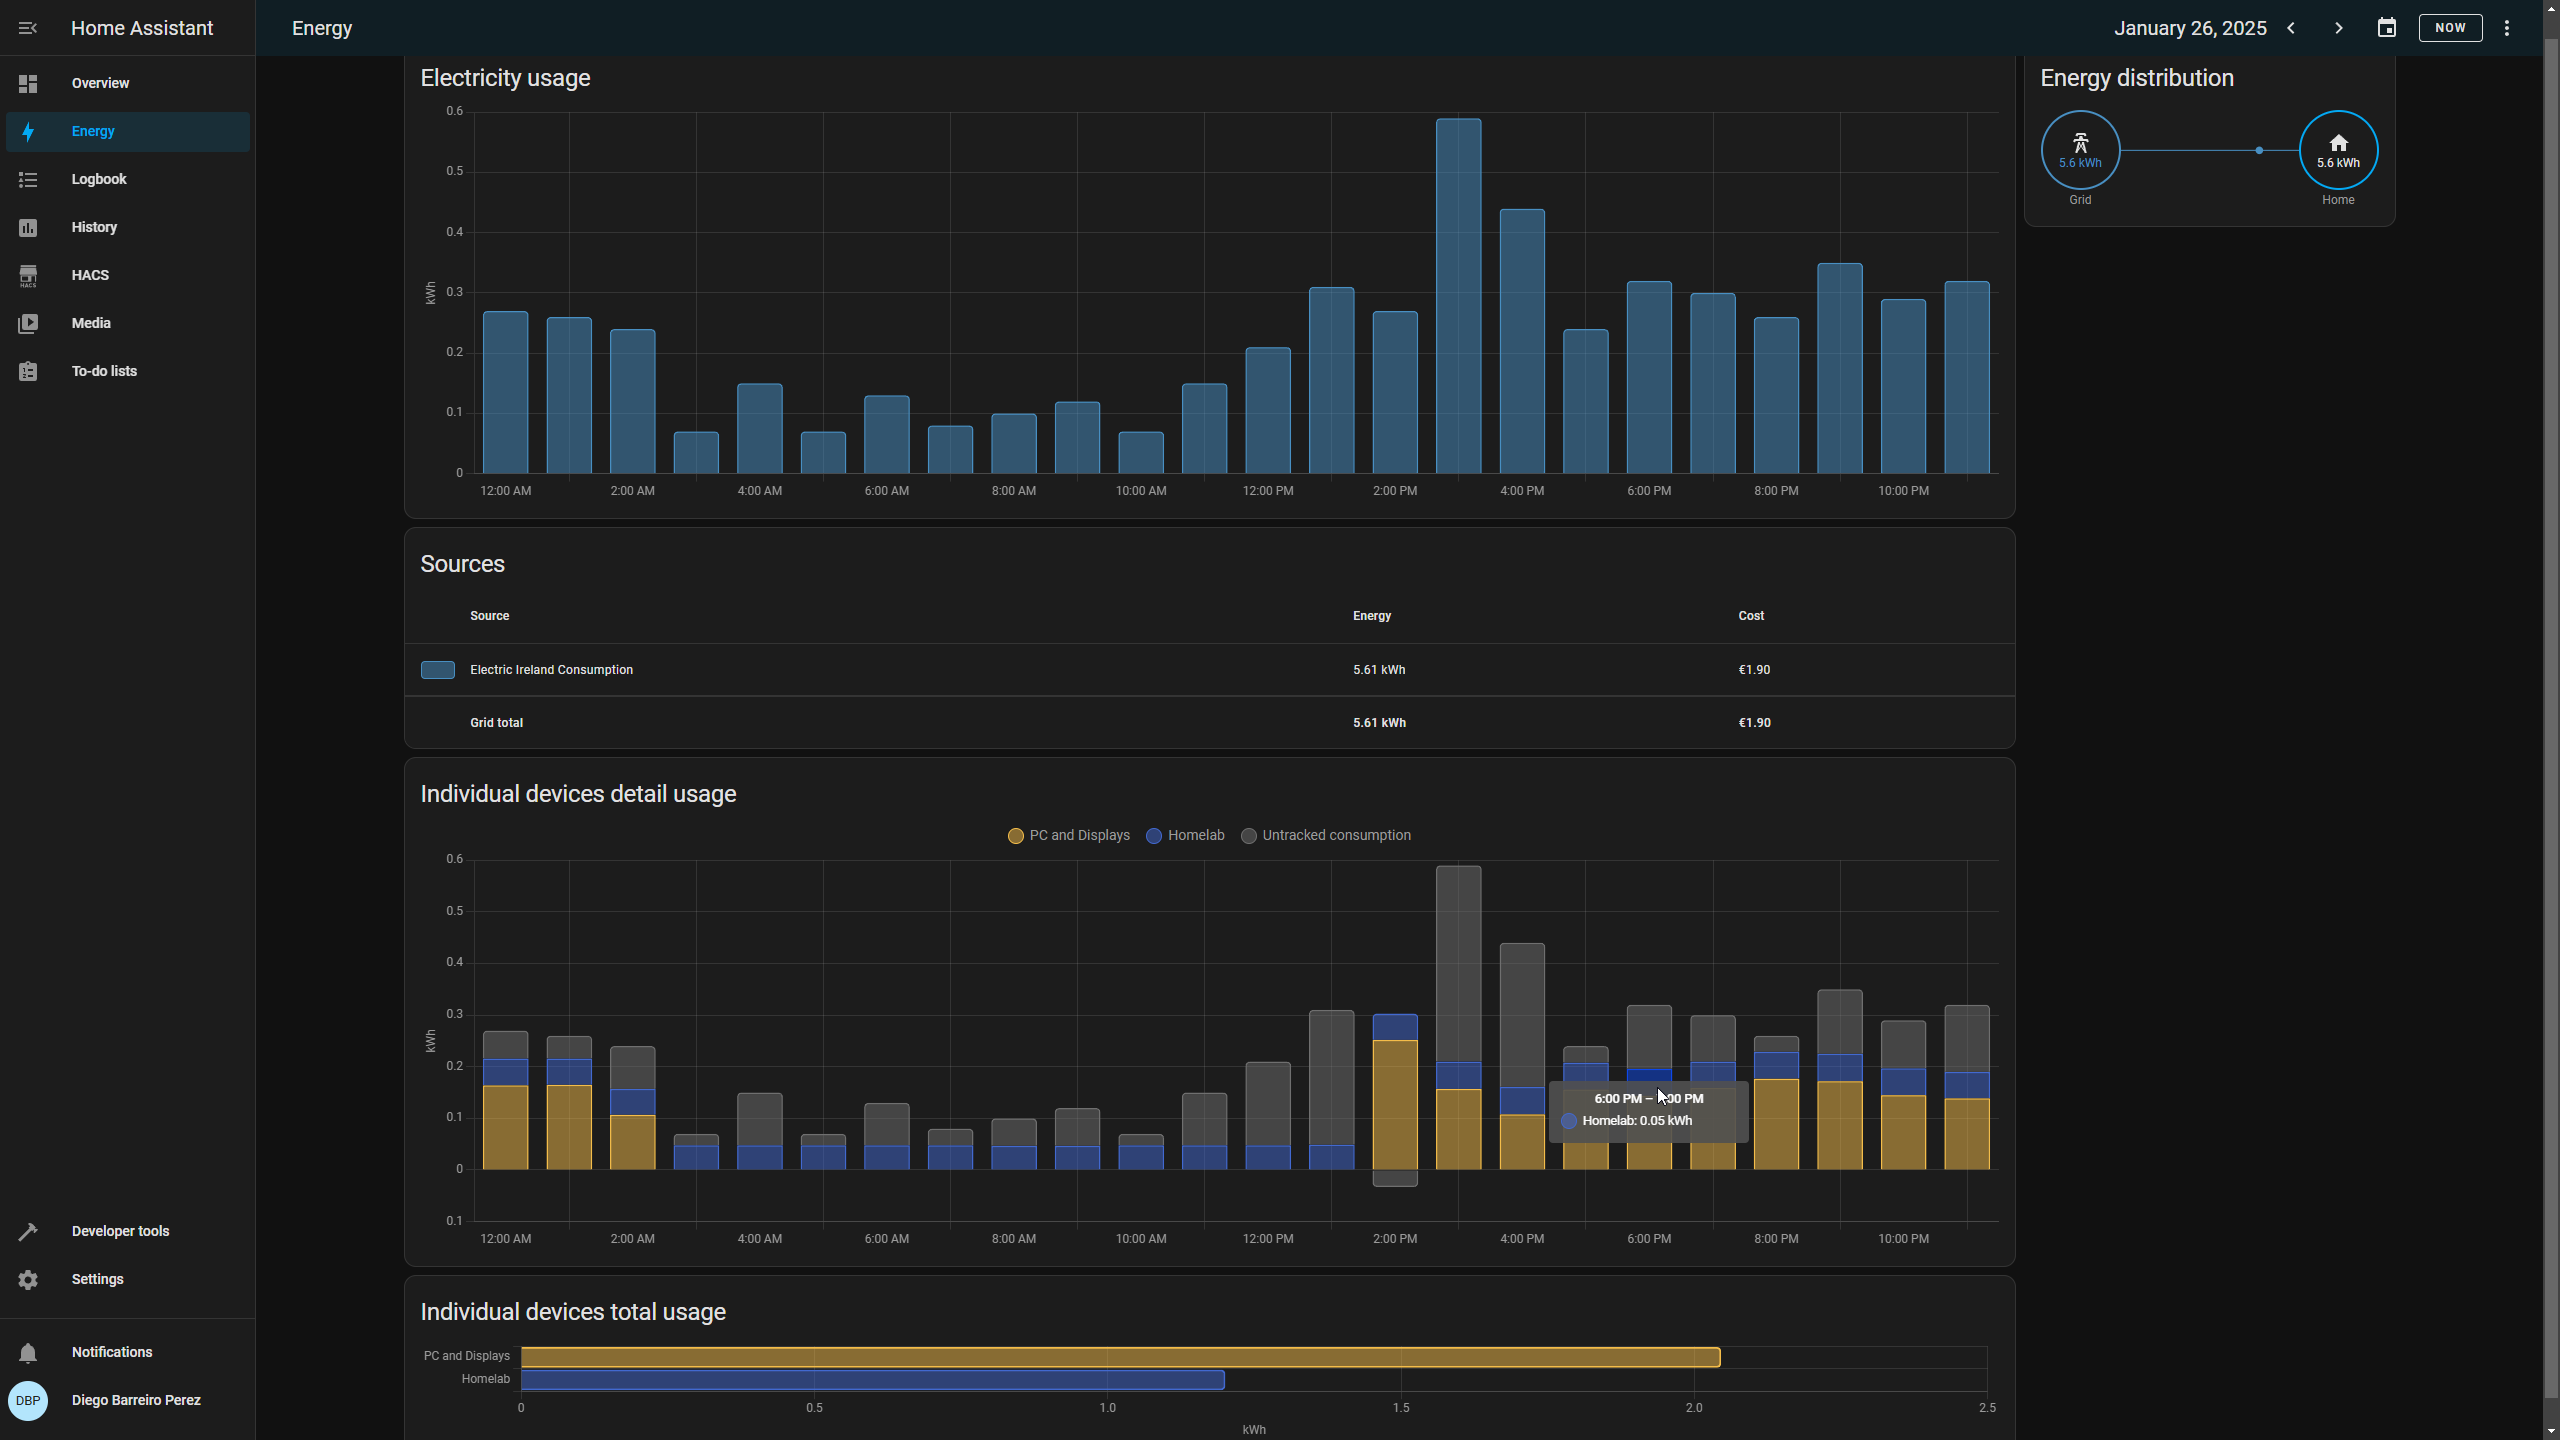
Task: Open the calendar date picker
Action: 2387,28
